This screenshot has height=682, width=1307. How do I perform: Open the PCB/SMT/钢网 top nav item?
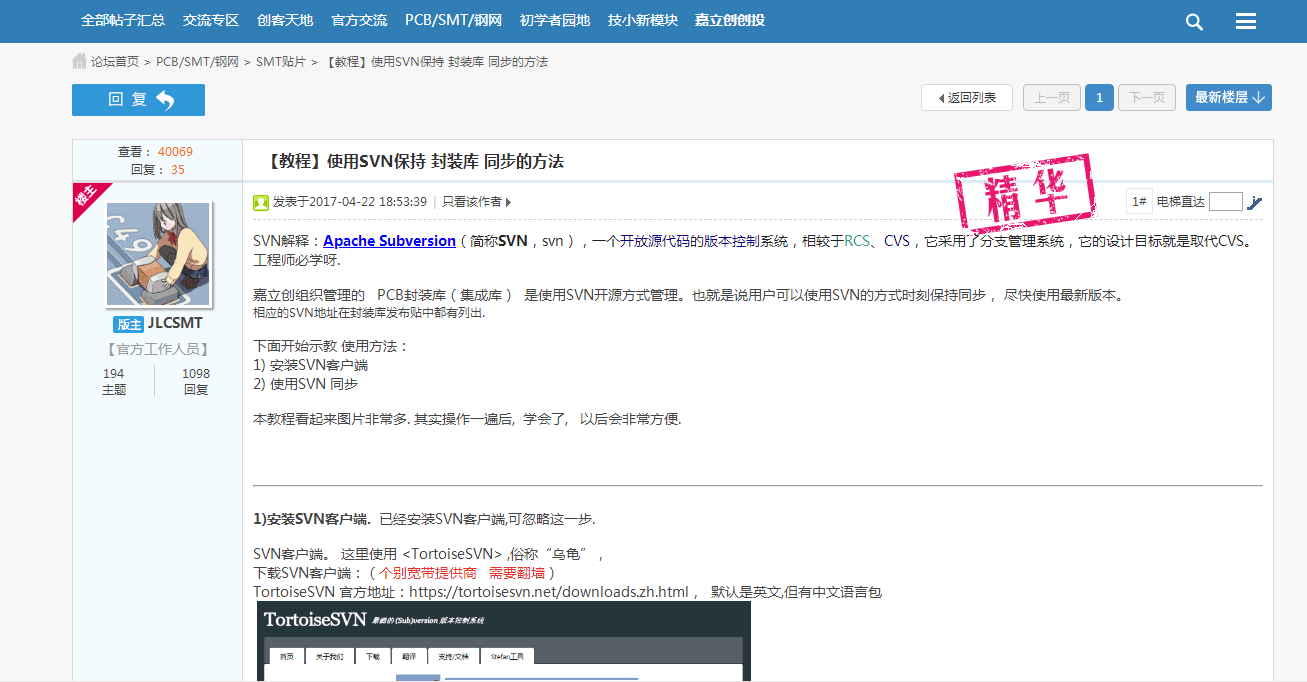click(453, 20)
